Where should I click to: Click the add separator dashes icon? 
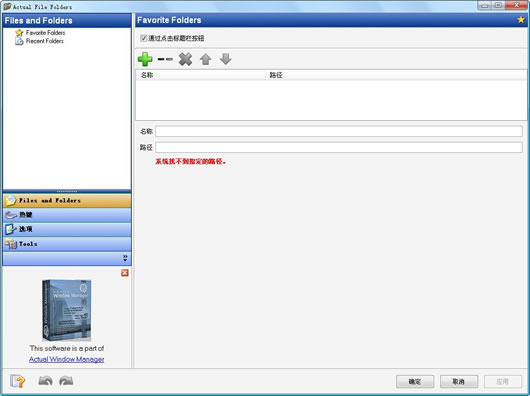165,59
